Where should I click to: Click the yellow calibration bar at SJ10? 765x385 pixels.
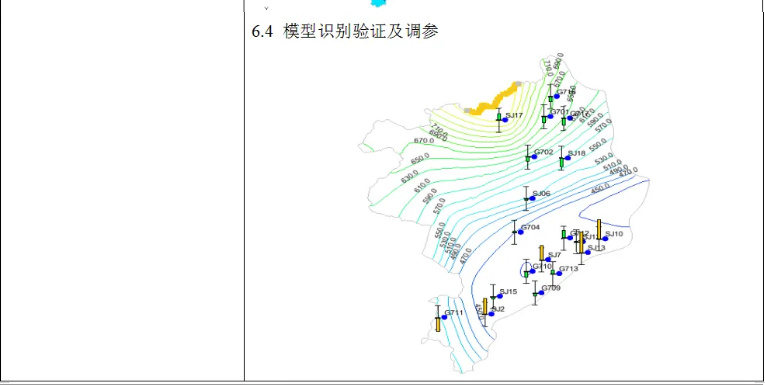[599, 229]
